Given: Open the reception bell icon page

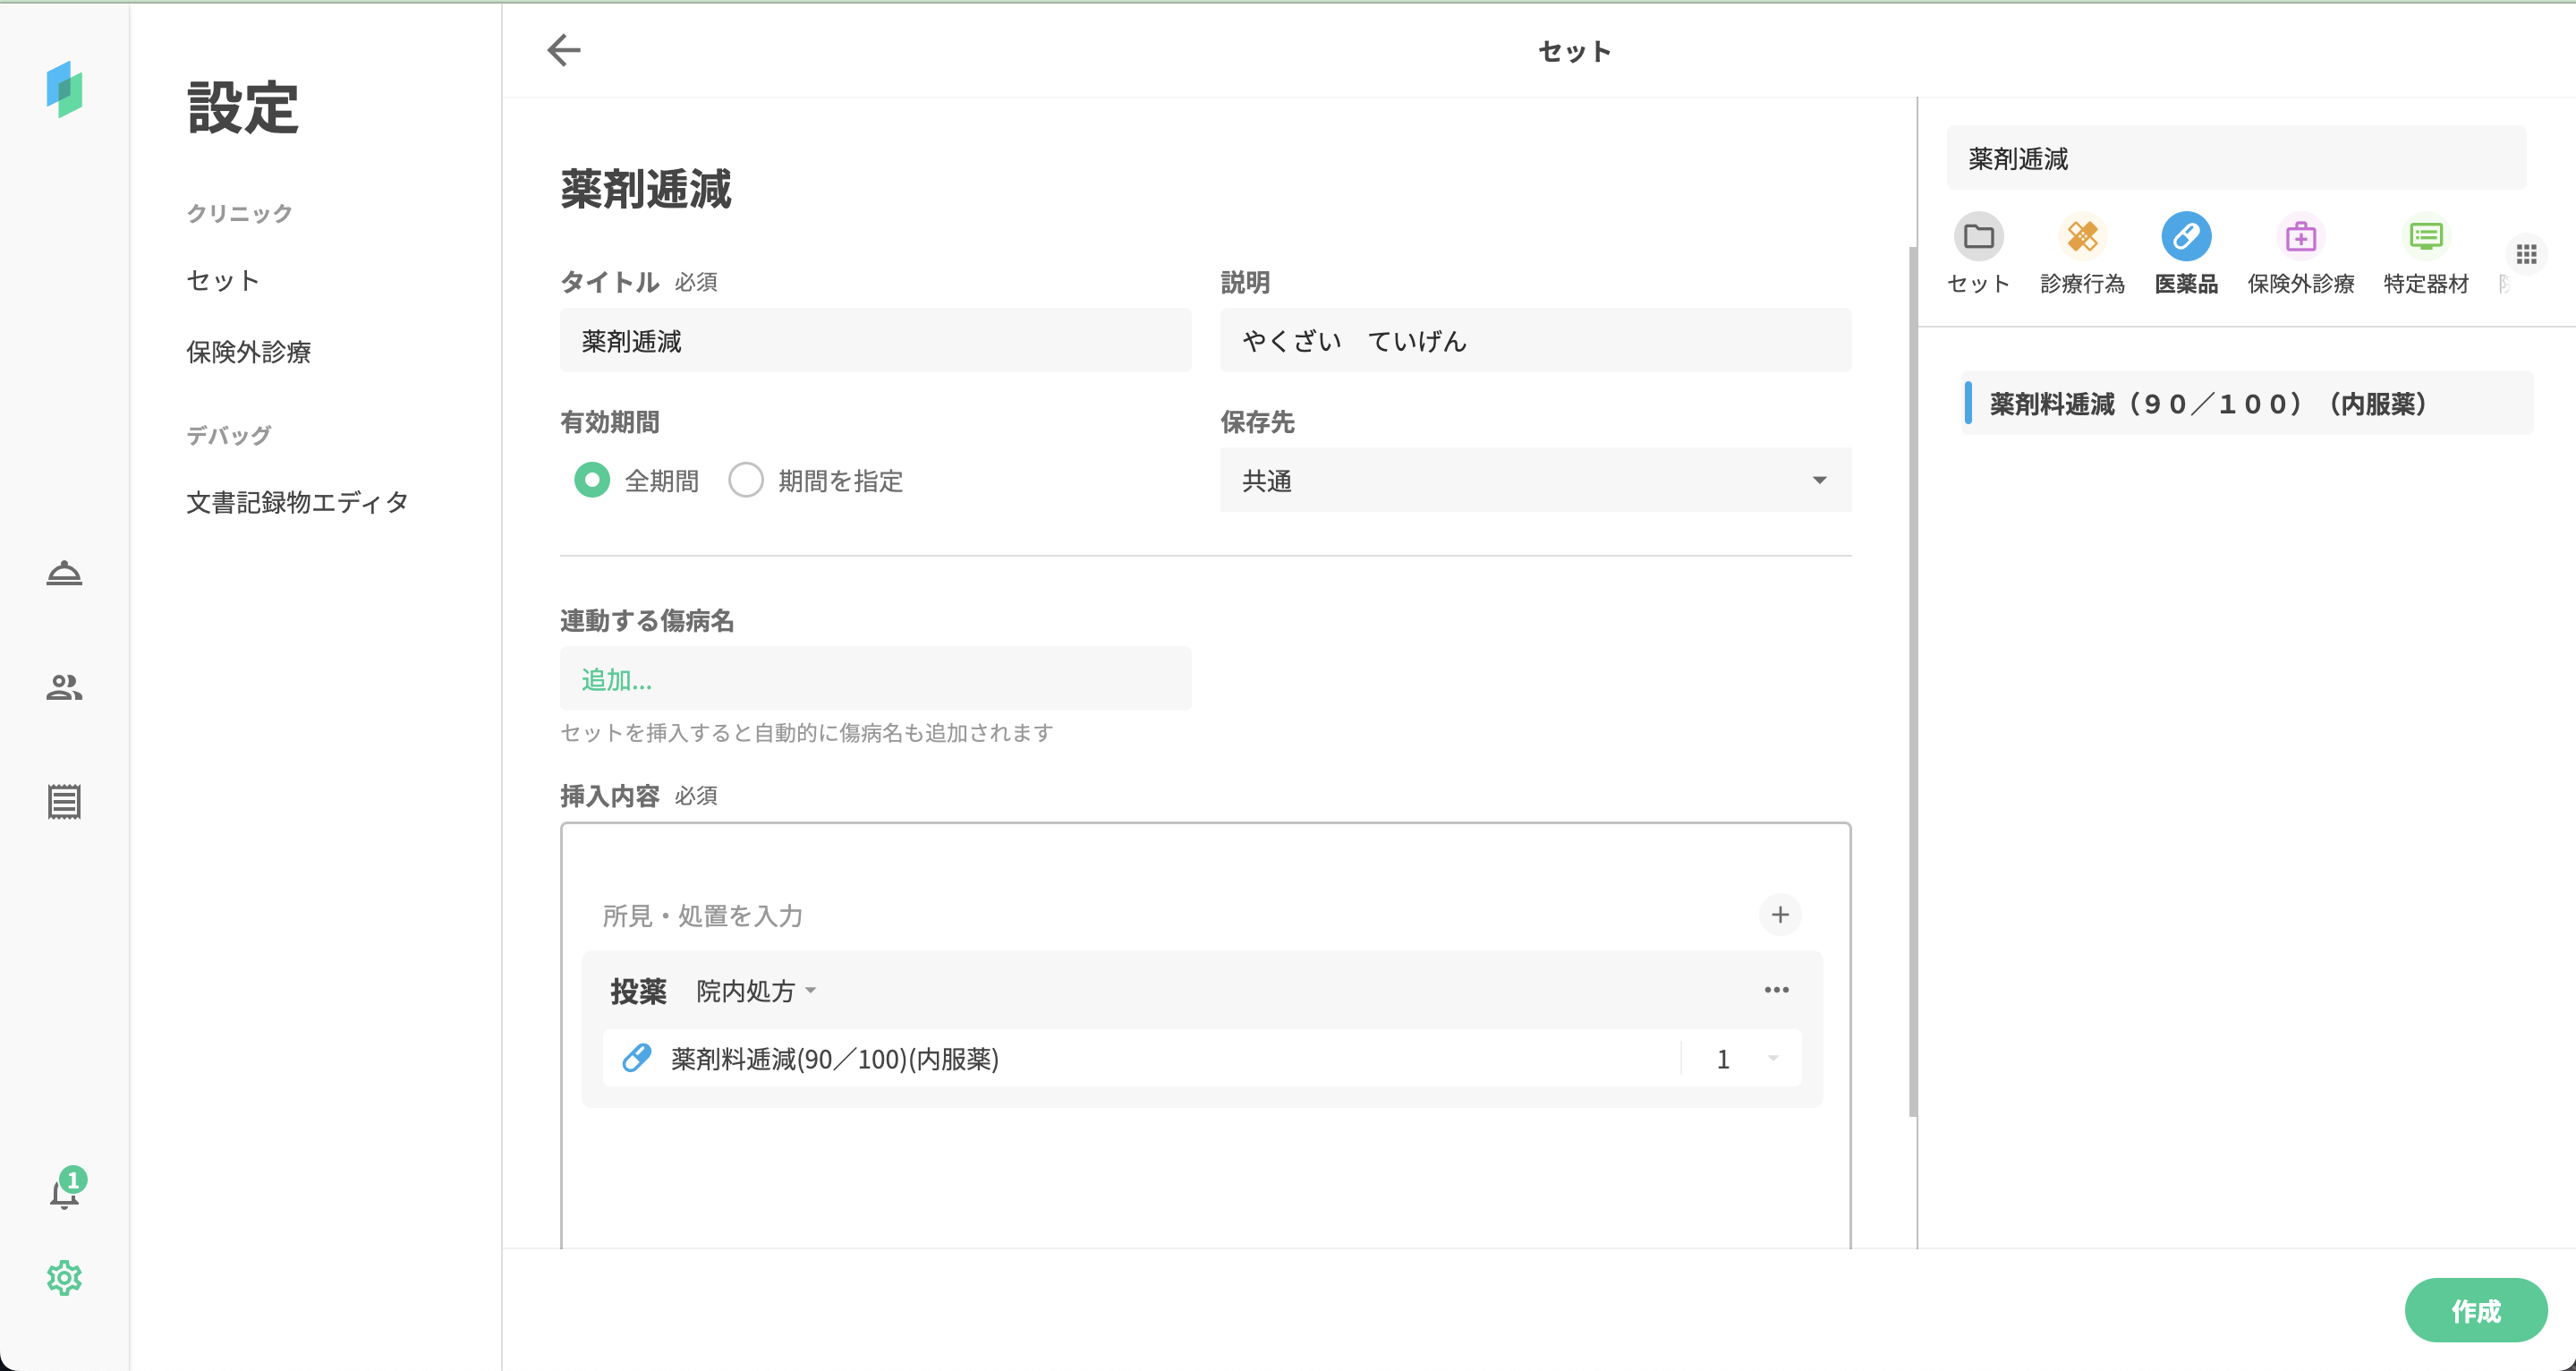Looking at the screenshot, I should (x=64, y=573).
